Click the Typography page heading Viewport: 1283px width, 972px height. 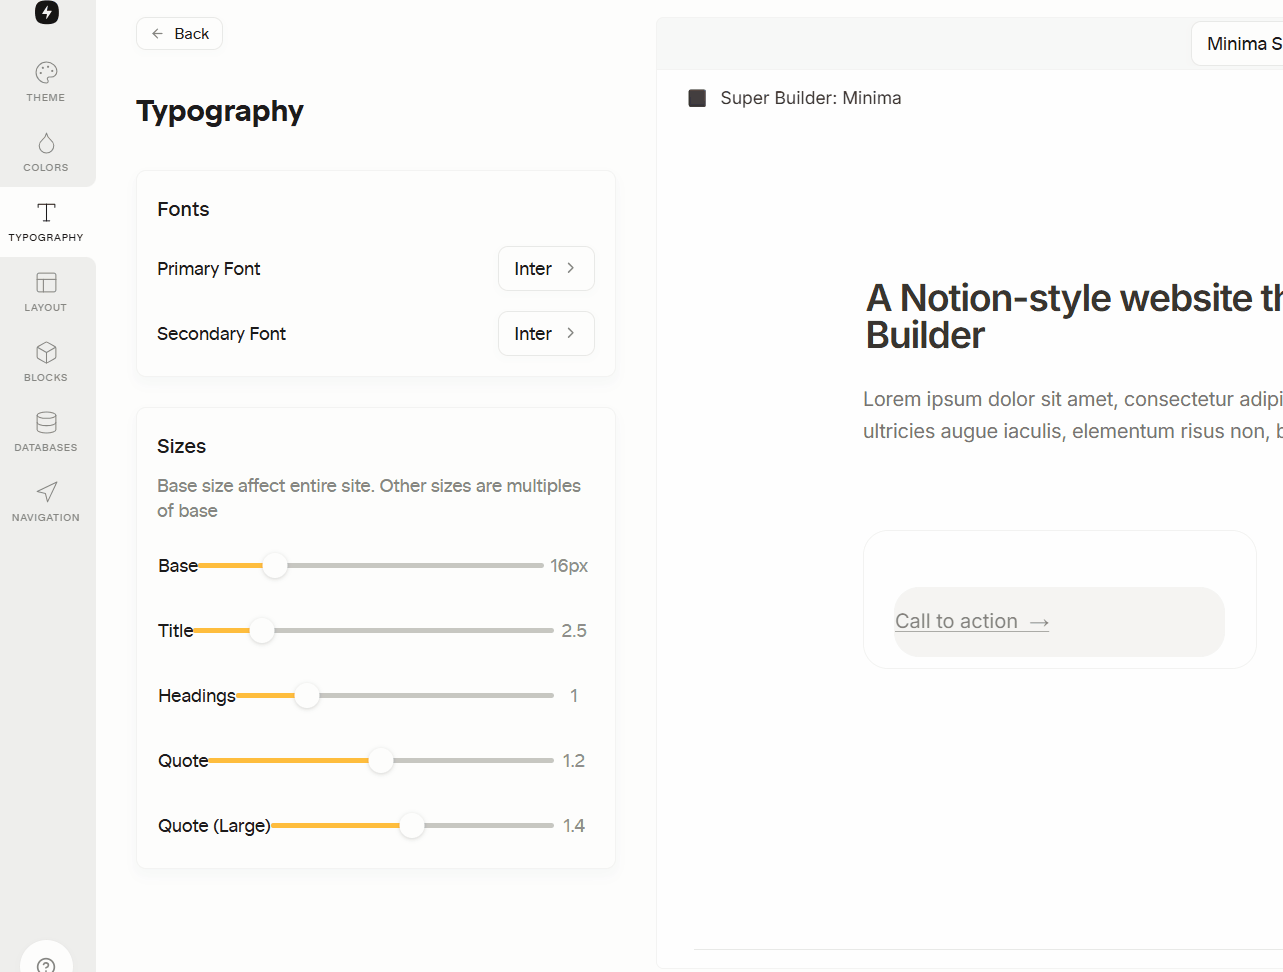tap(220, 111)
